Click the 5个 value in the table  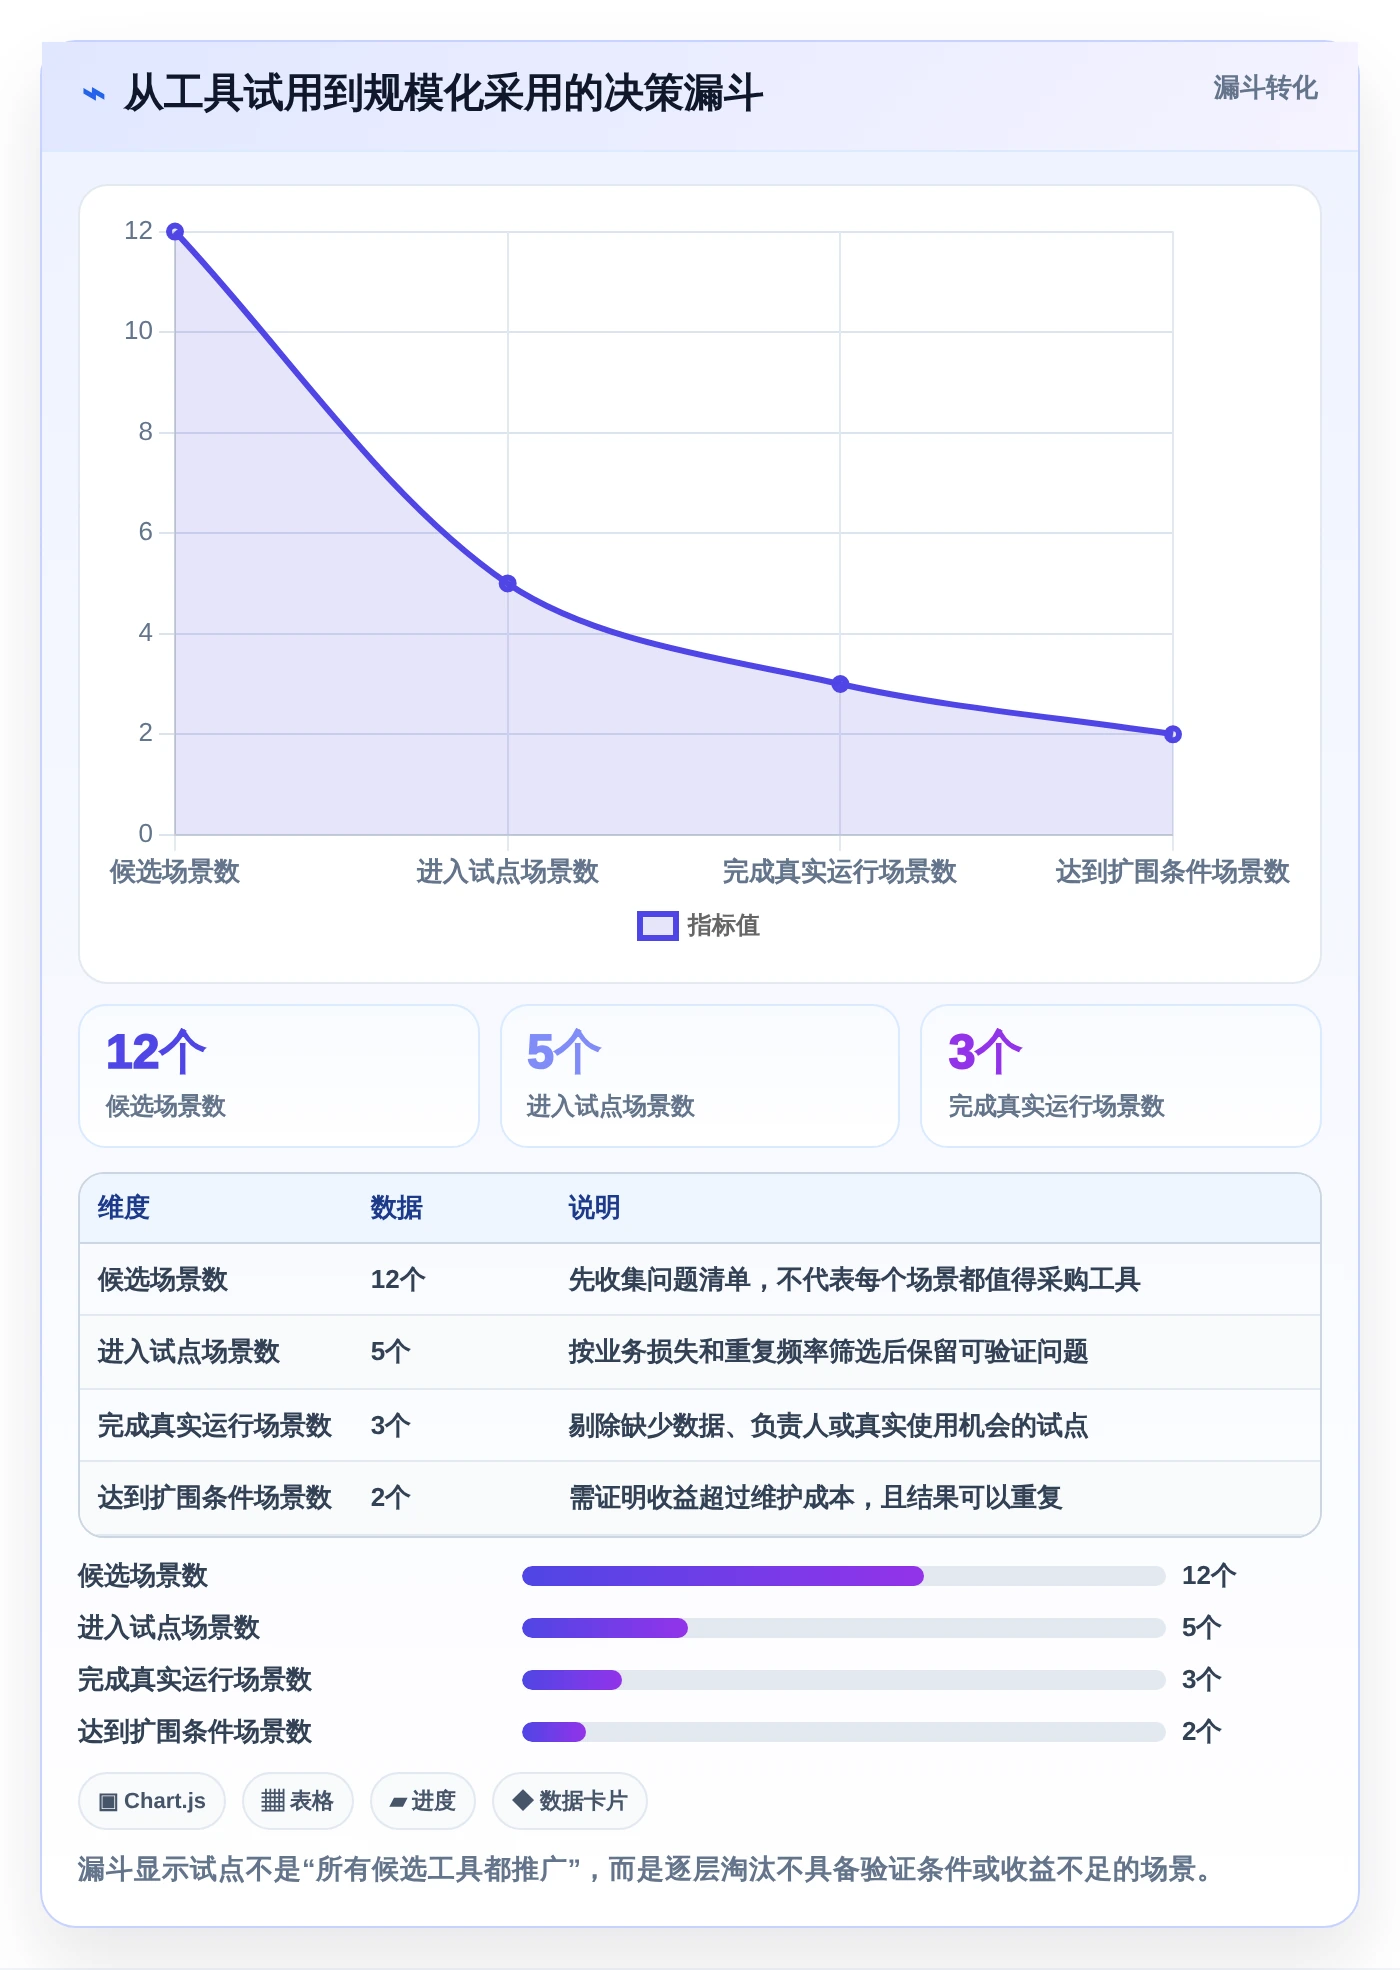pyautogui.click(x=391, y=1352)
